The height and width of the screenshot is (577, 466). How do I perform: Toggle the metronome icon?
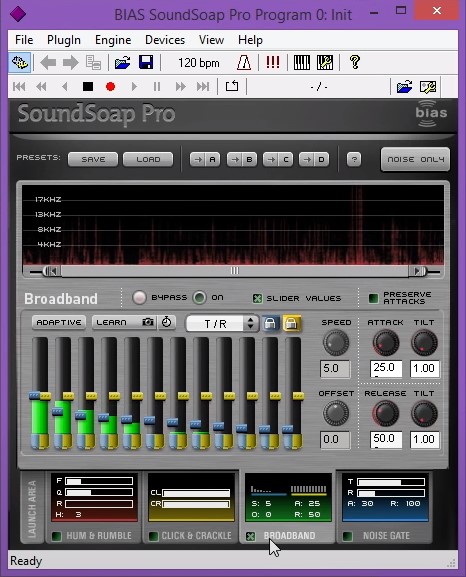tap(244, 63)
